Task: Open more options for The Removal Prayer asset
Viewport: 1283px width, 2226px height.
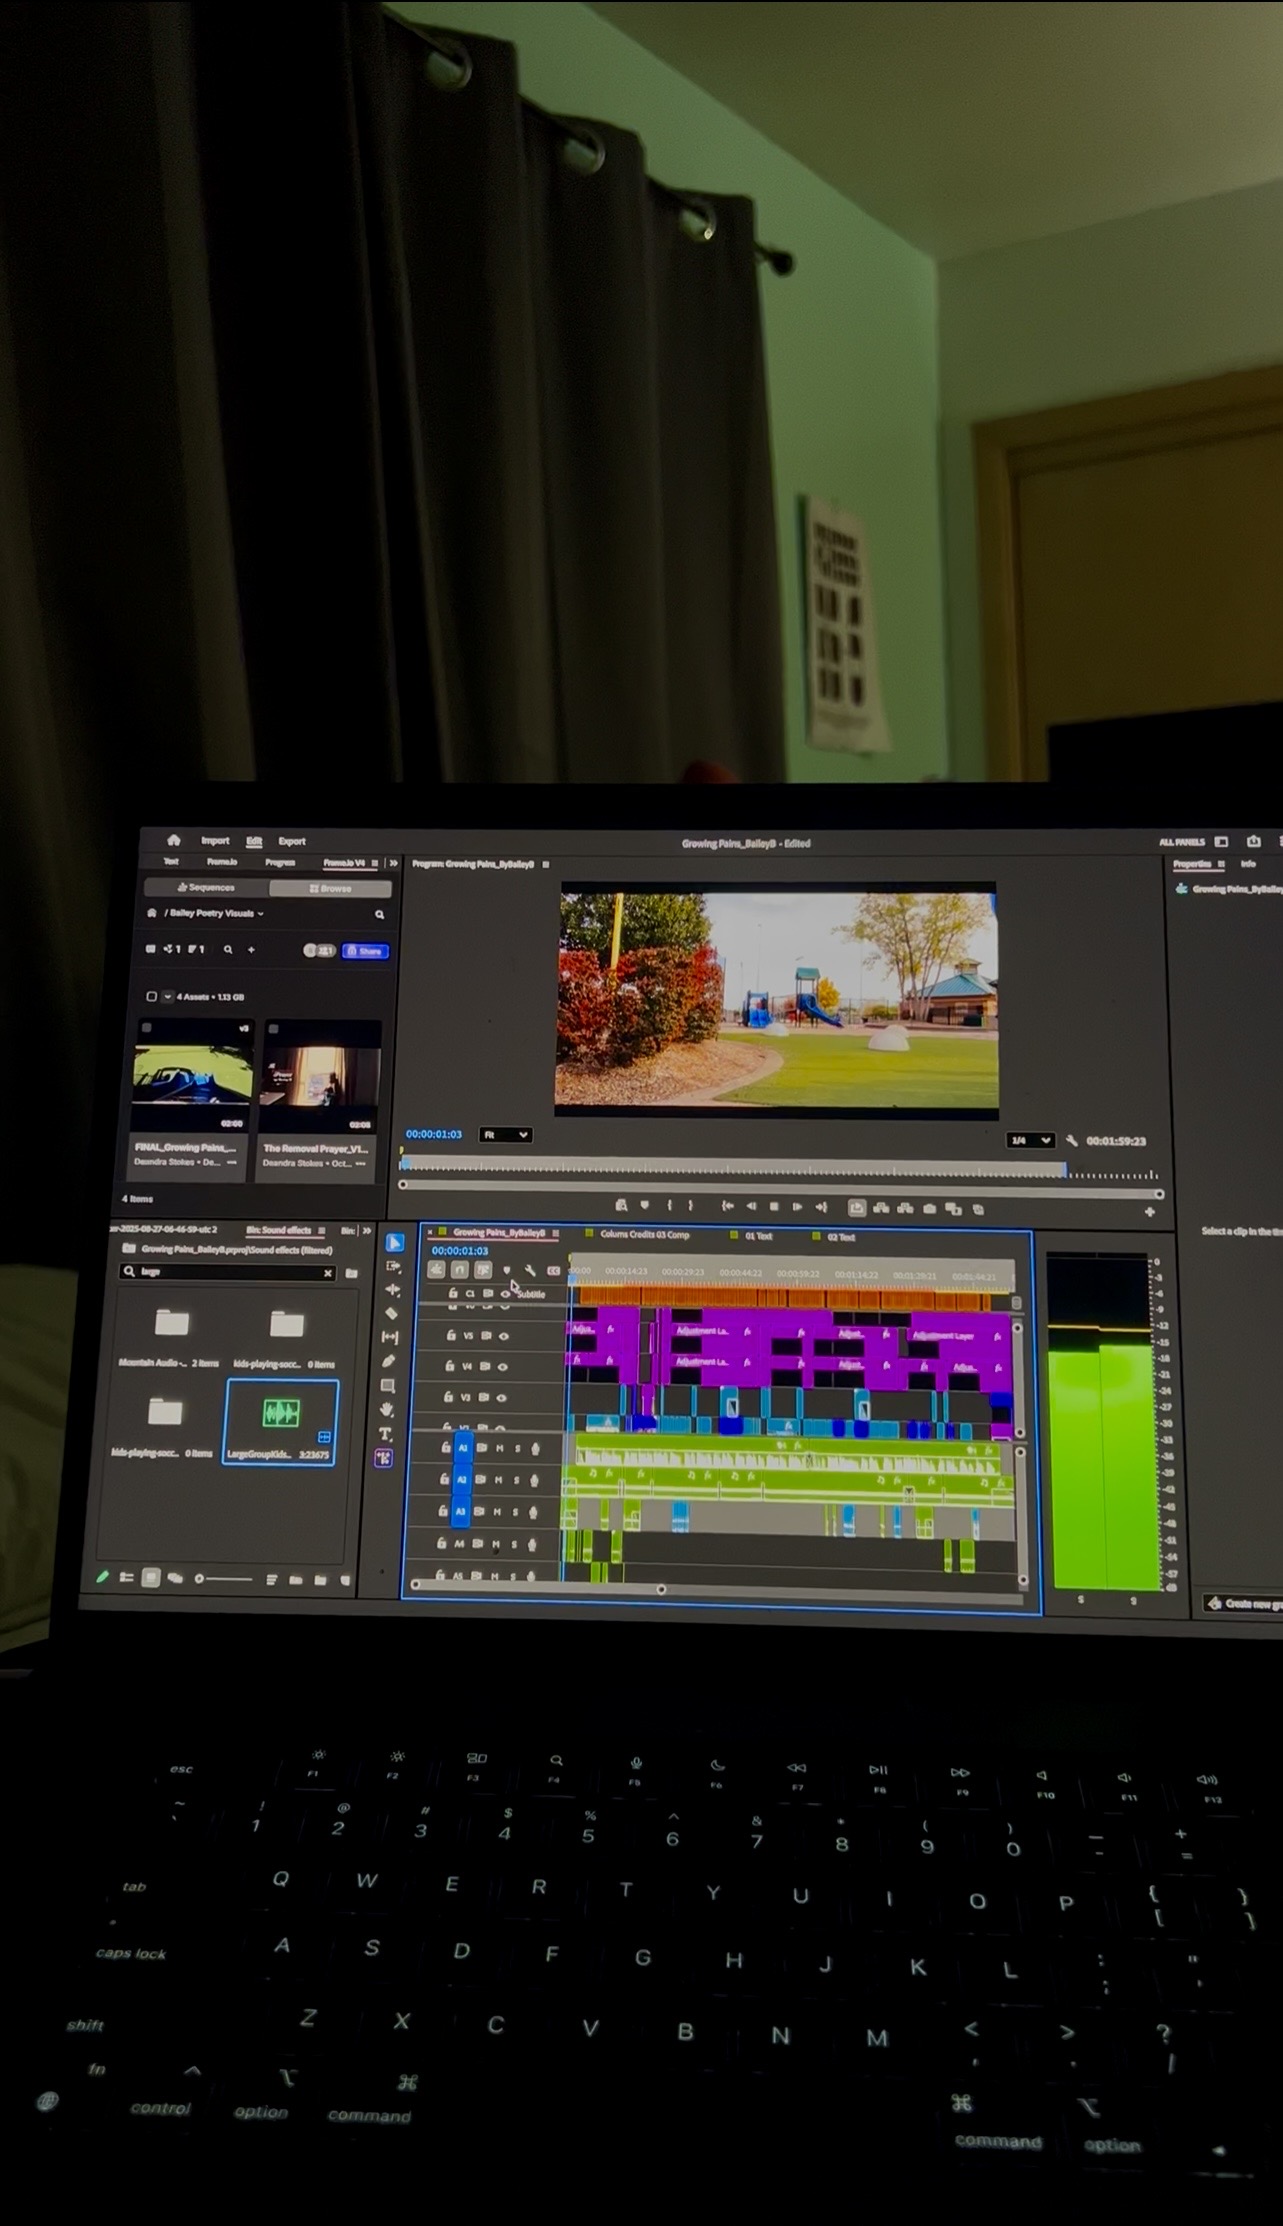Action: 361,1163
